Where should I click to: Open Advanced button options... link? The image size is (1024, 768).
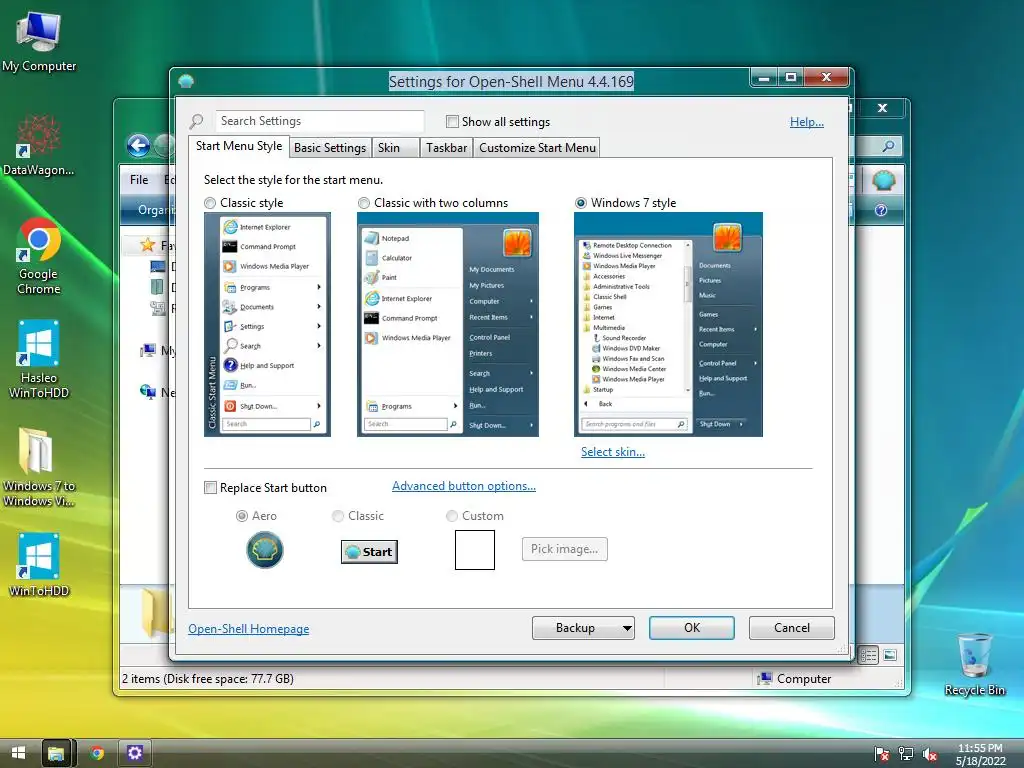click(464, 486)
